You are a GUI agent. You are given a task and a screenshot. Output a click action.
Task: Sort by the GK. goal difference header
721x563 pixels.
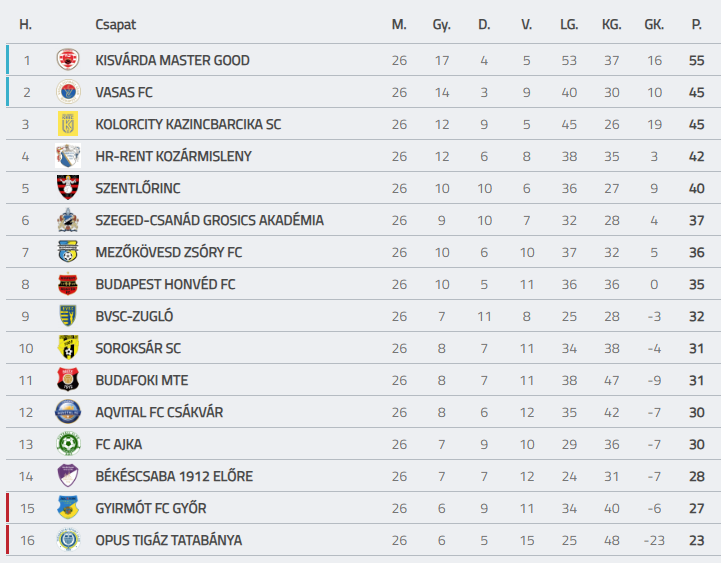click(x=654, y=24)
